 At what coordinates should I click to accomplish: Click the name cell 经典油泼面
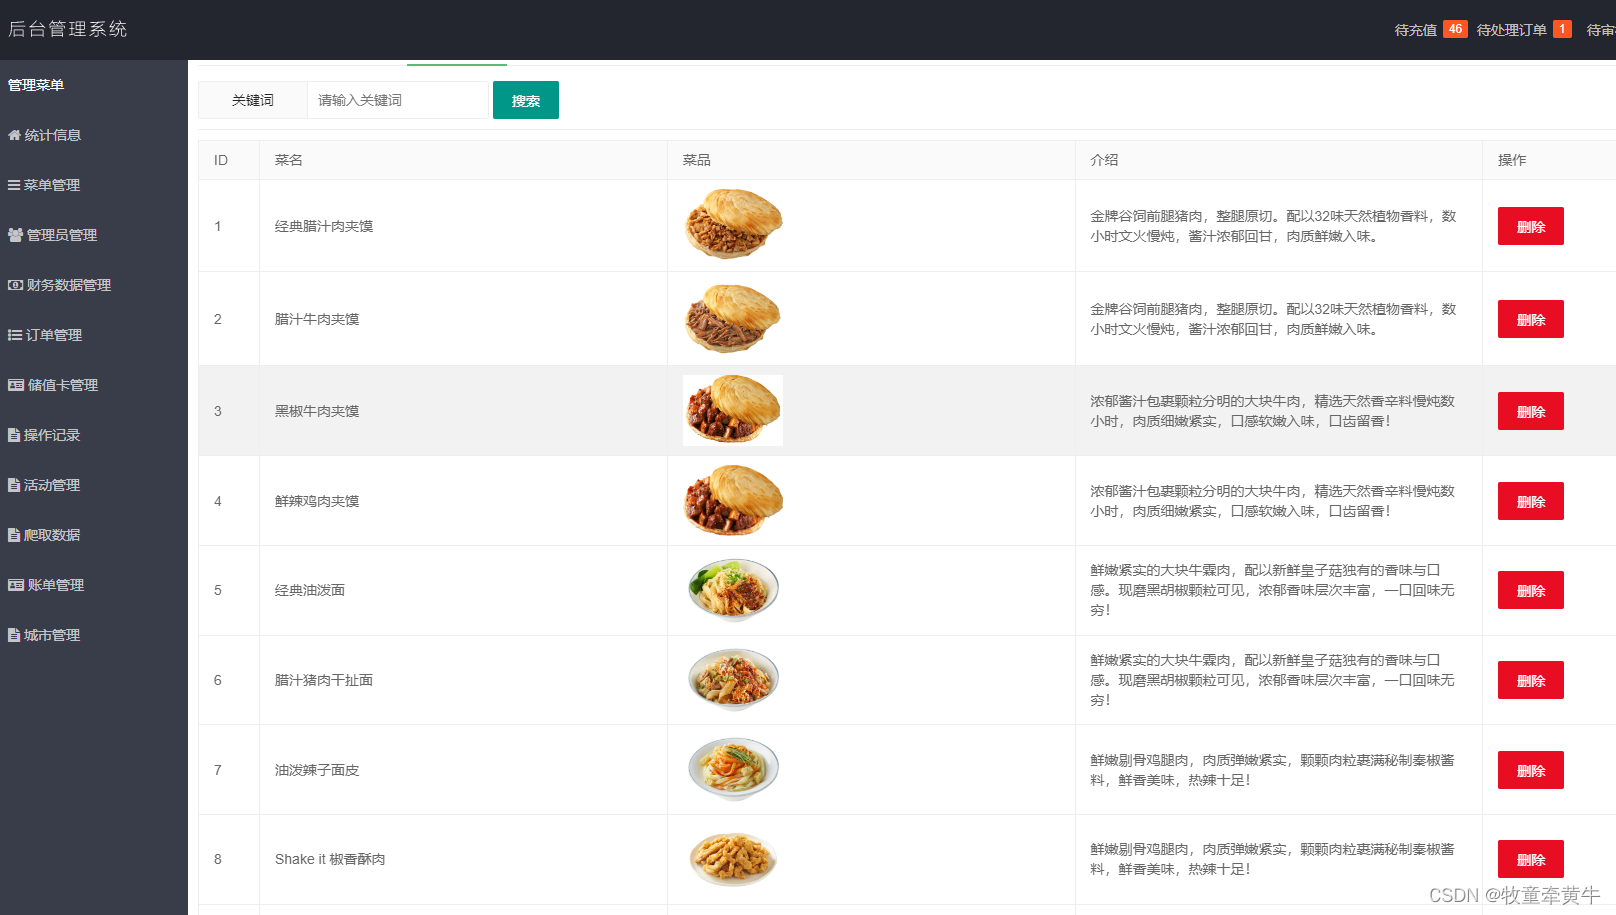[310, 590]
